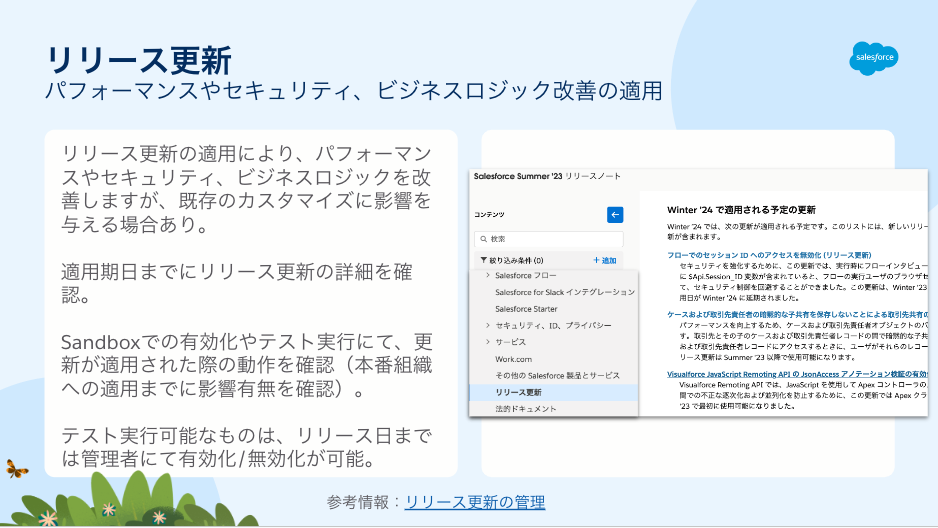Select Work.com in the contents list
Viewport: 938px width, 528px height.
pyautogui.click(x=513, y=359)
